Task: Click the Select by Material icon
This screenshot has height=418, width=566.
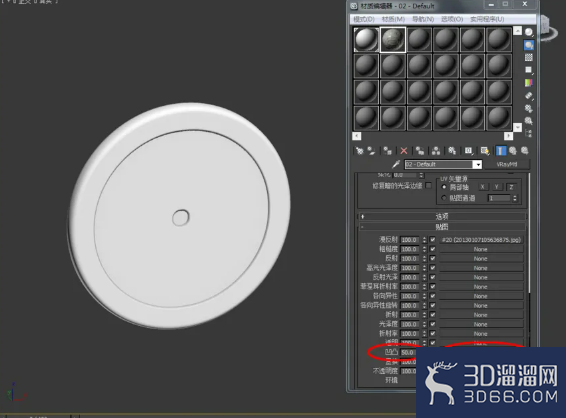Action: coord(529,121)
